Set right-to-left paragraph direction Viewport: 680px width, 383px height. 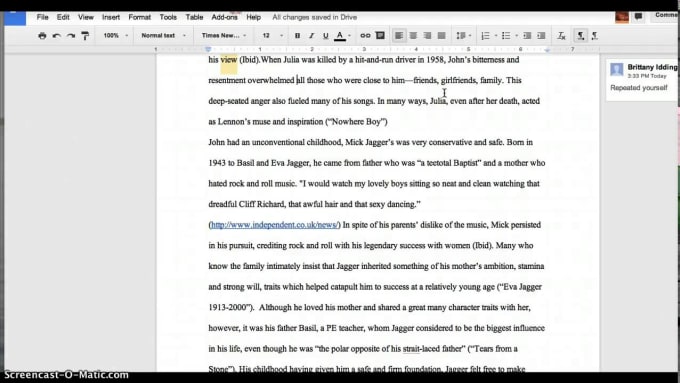(595, 36)
